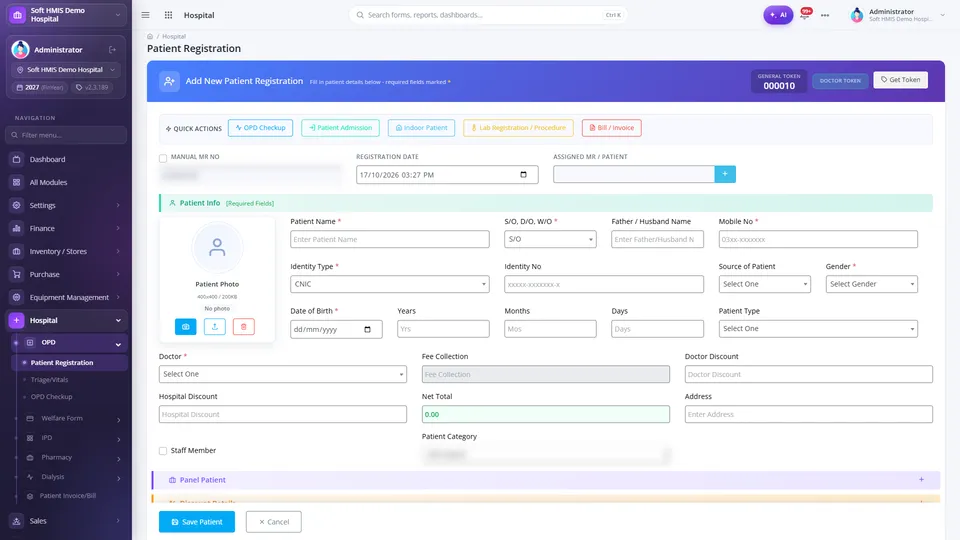The image size is (960, 540).
Task: Open the Doctor Select One dropdown
Action: click(282, 374)
